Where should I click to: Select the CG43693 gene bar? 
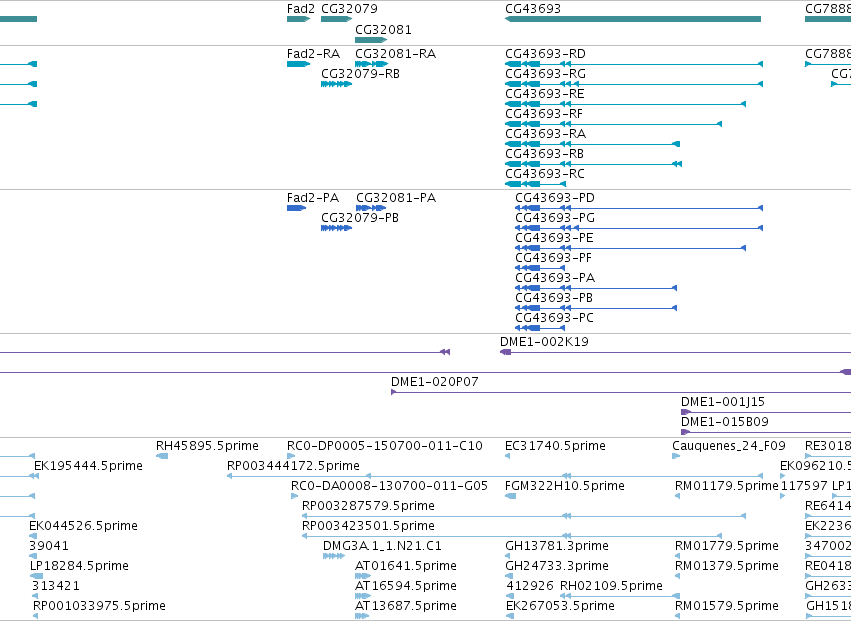[633, 19]
